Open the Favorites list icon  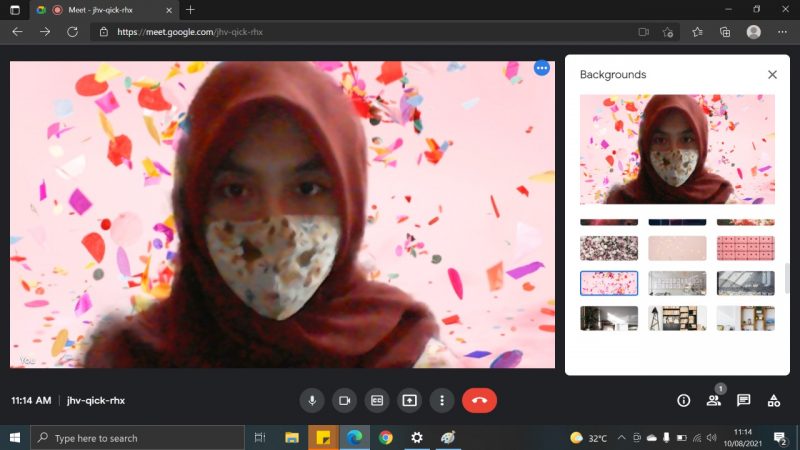[x=697, y=32]
